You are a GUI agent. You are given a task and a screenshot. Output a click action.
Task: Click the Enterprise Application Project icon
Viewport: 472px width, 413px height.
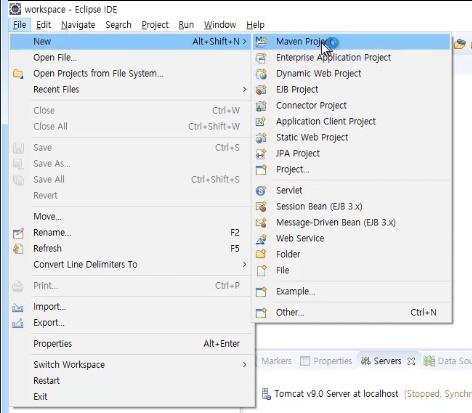pyautogui.click(x=261, y=58)
